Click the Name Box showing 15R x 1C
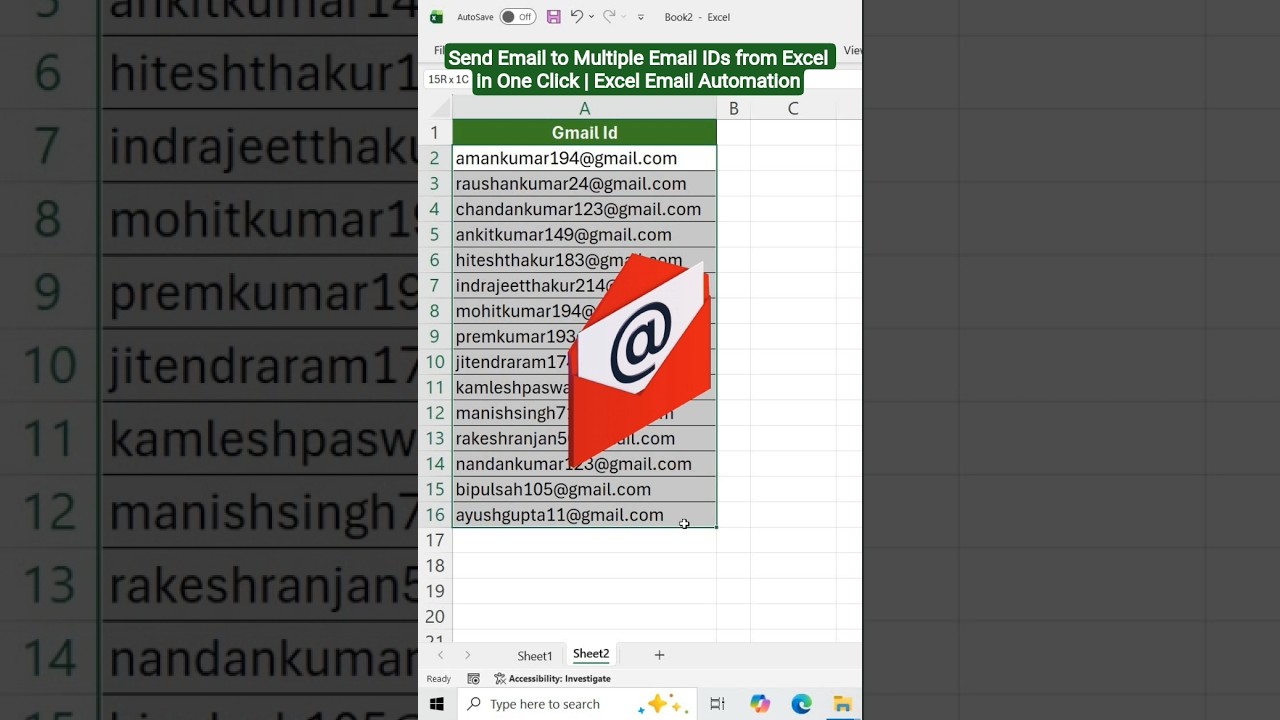Screen dimensions: 1280x720 [447, 79]
